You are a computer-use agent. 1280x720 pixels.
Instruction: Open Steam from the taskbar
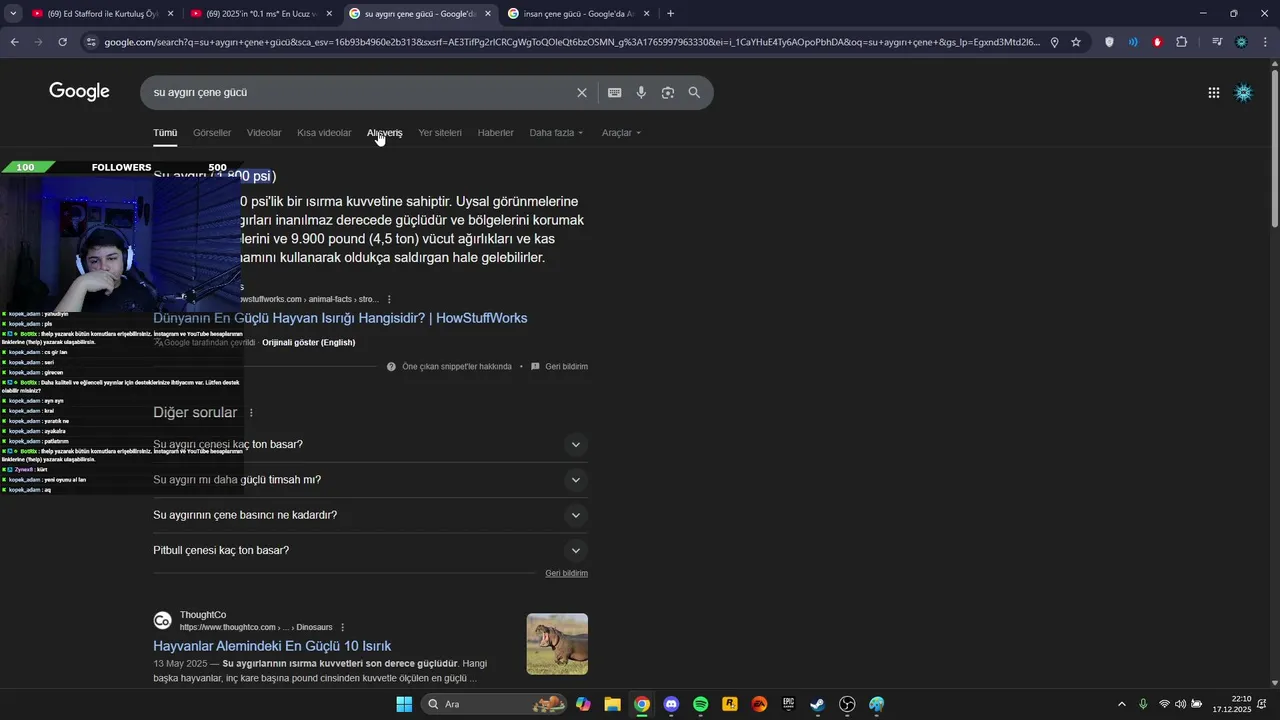pyautogui.click(x=818, y=704)
